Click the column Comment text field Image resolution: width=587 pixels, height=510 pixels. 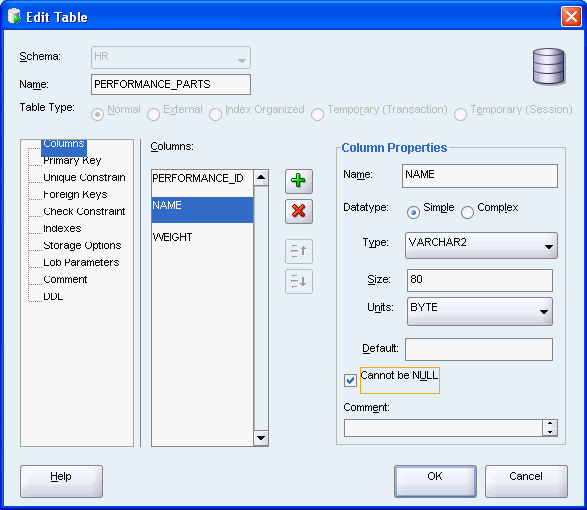443,428
